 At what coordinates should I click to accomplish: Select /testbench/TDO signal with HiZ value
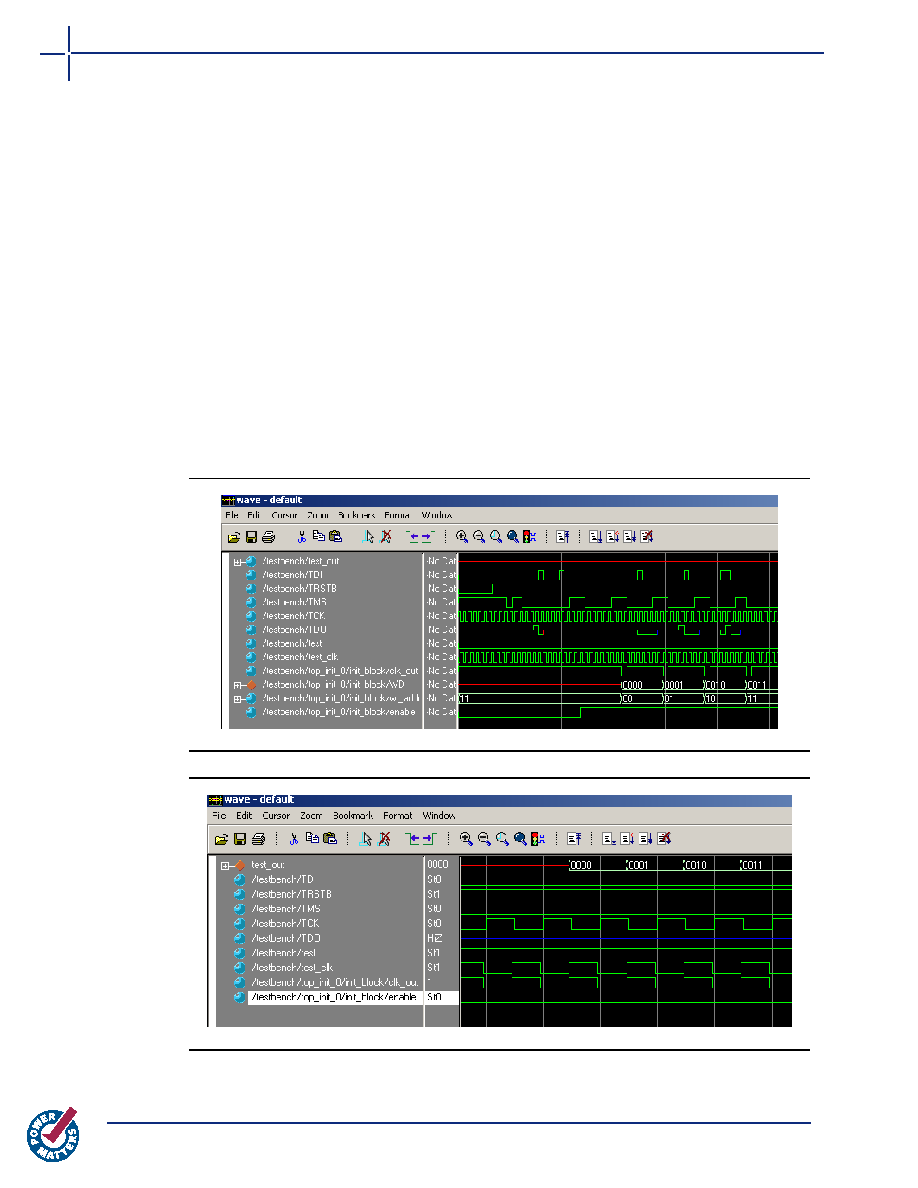[x=286, y=939]
